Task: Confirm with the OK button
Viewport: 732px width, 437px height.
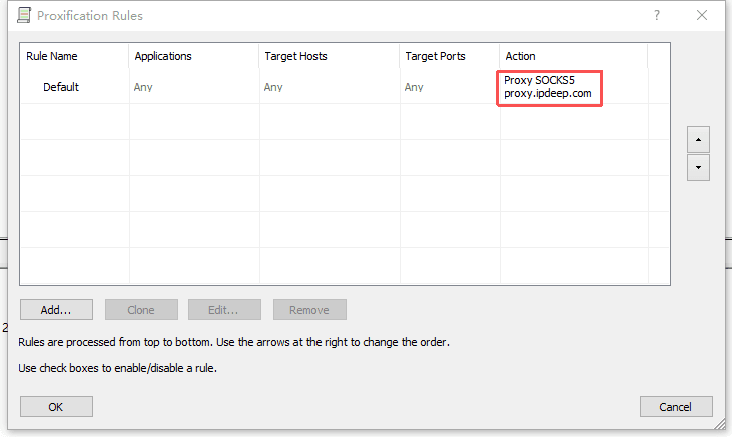Action: [x=56, y=407]
